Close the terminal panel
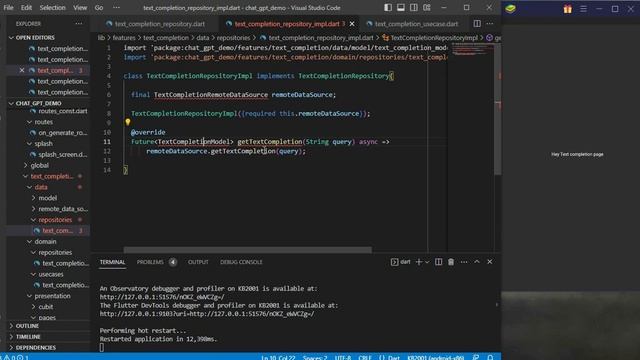 490,262
